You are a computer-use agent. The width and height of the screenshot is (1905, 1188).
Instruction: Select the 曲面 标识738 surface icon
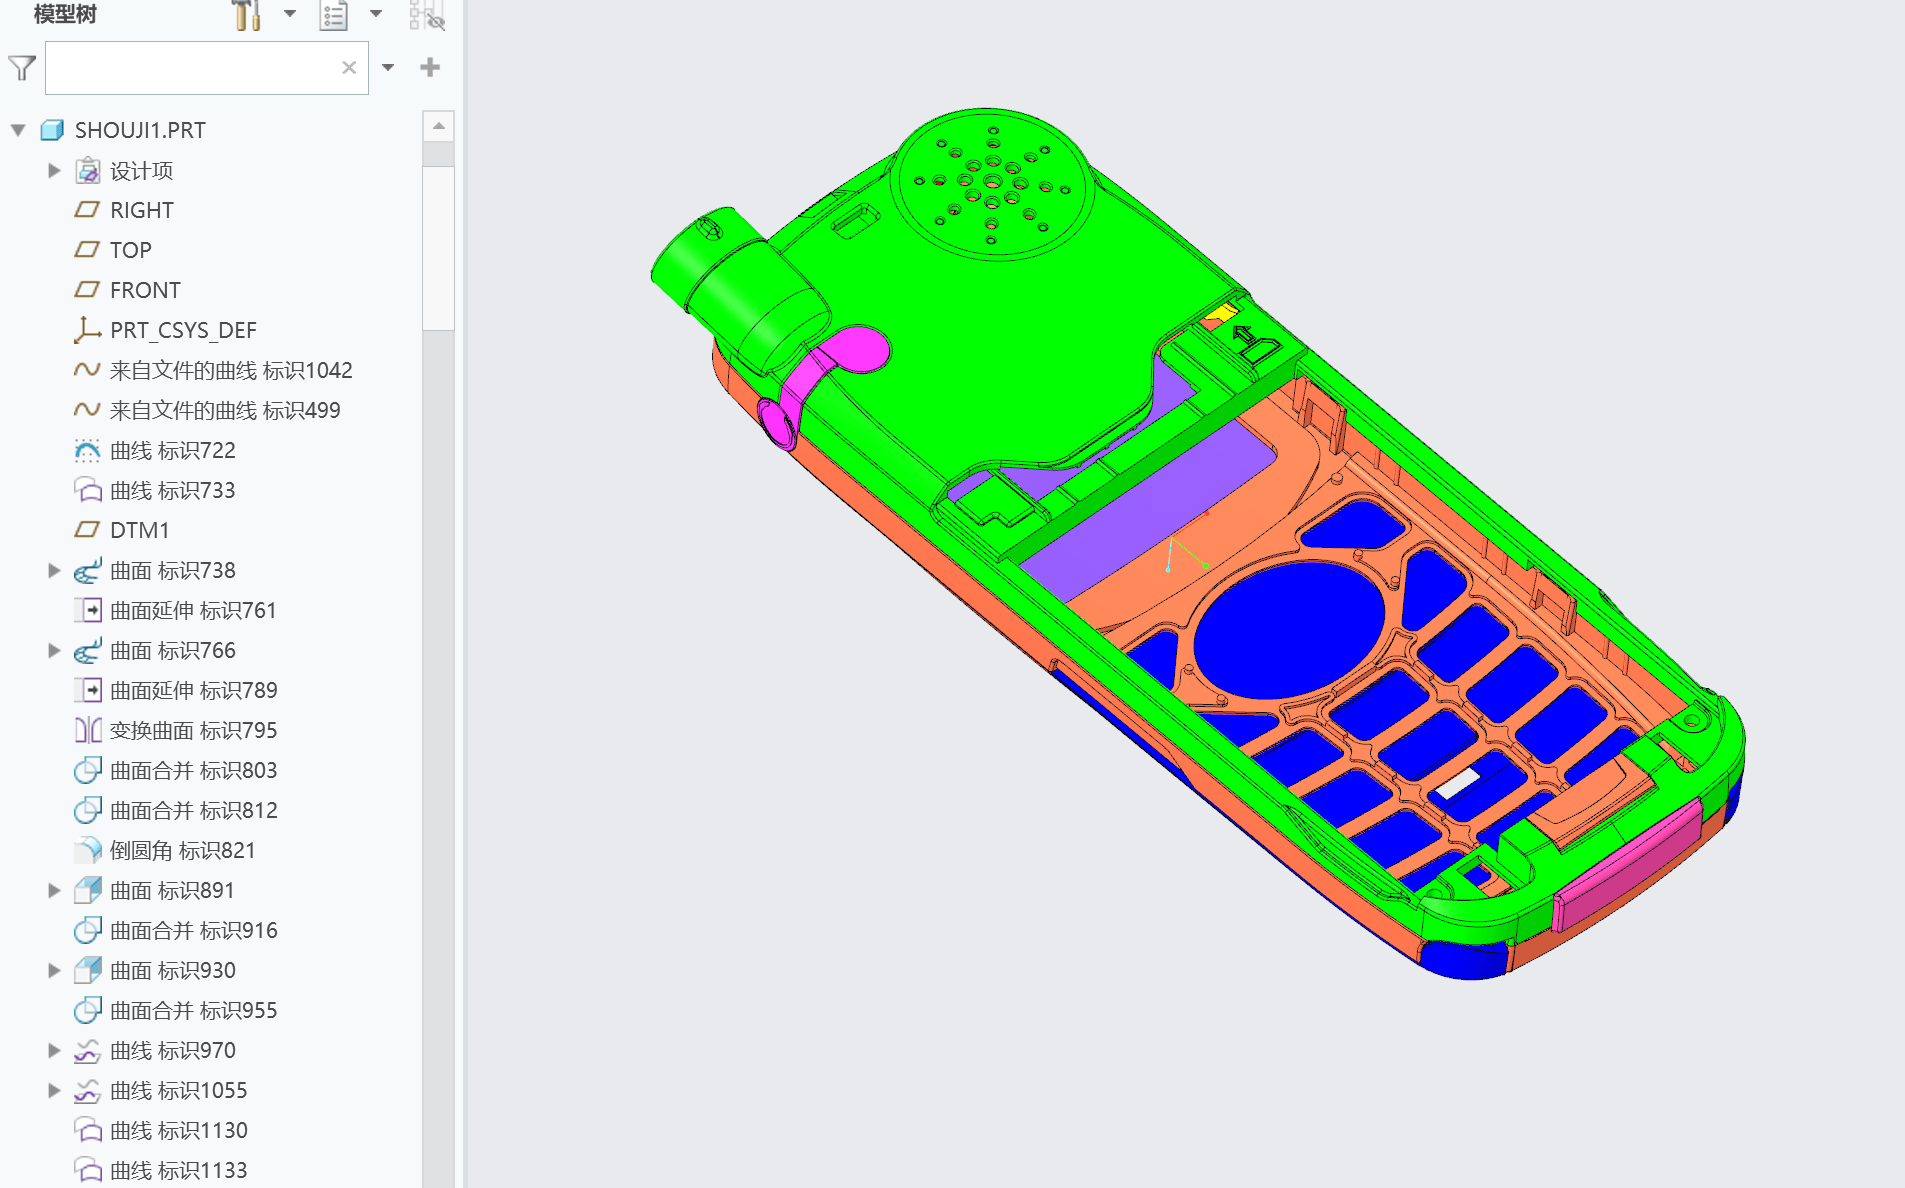88,570
